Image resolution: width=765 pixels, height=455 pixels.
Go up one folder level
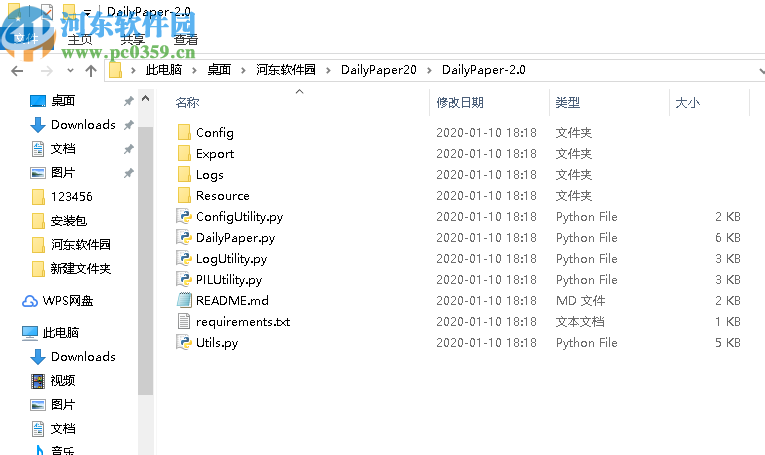click(91, 71)
